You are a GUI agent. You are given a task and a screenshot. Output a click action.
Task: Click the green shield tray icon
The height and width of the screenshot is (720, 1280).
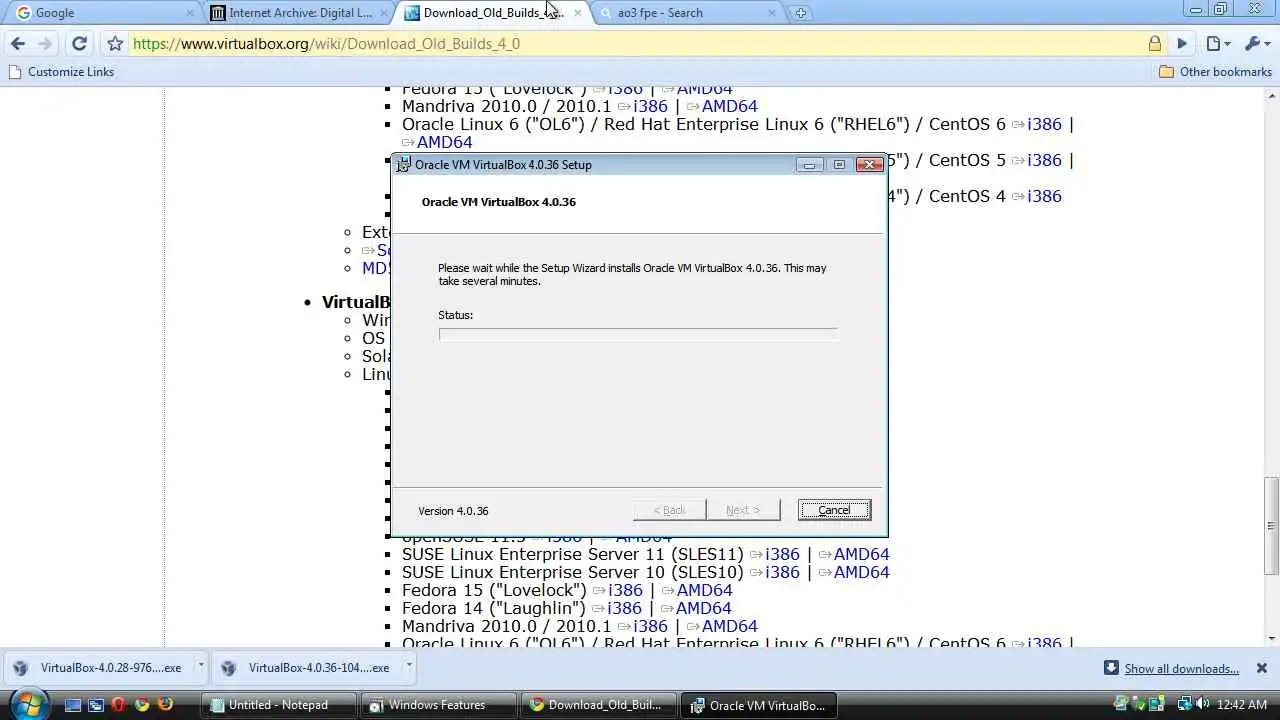(1138, 705)
